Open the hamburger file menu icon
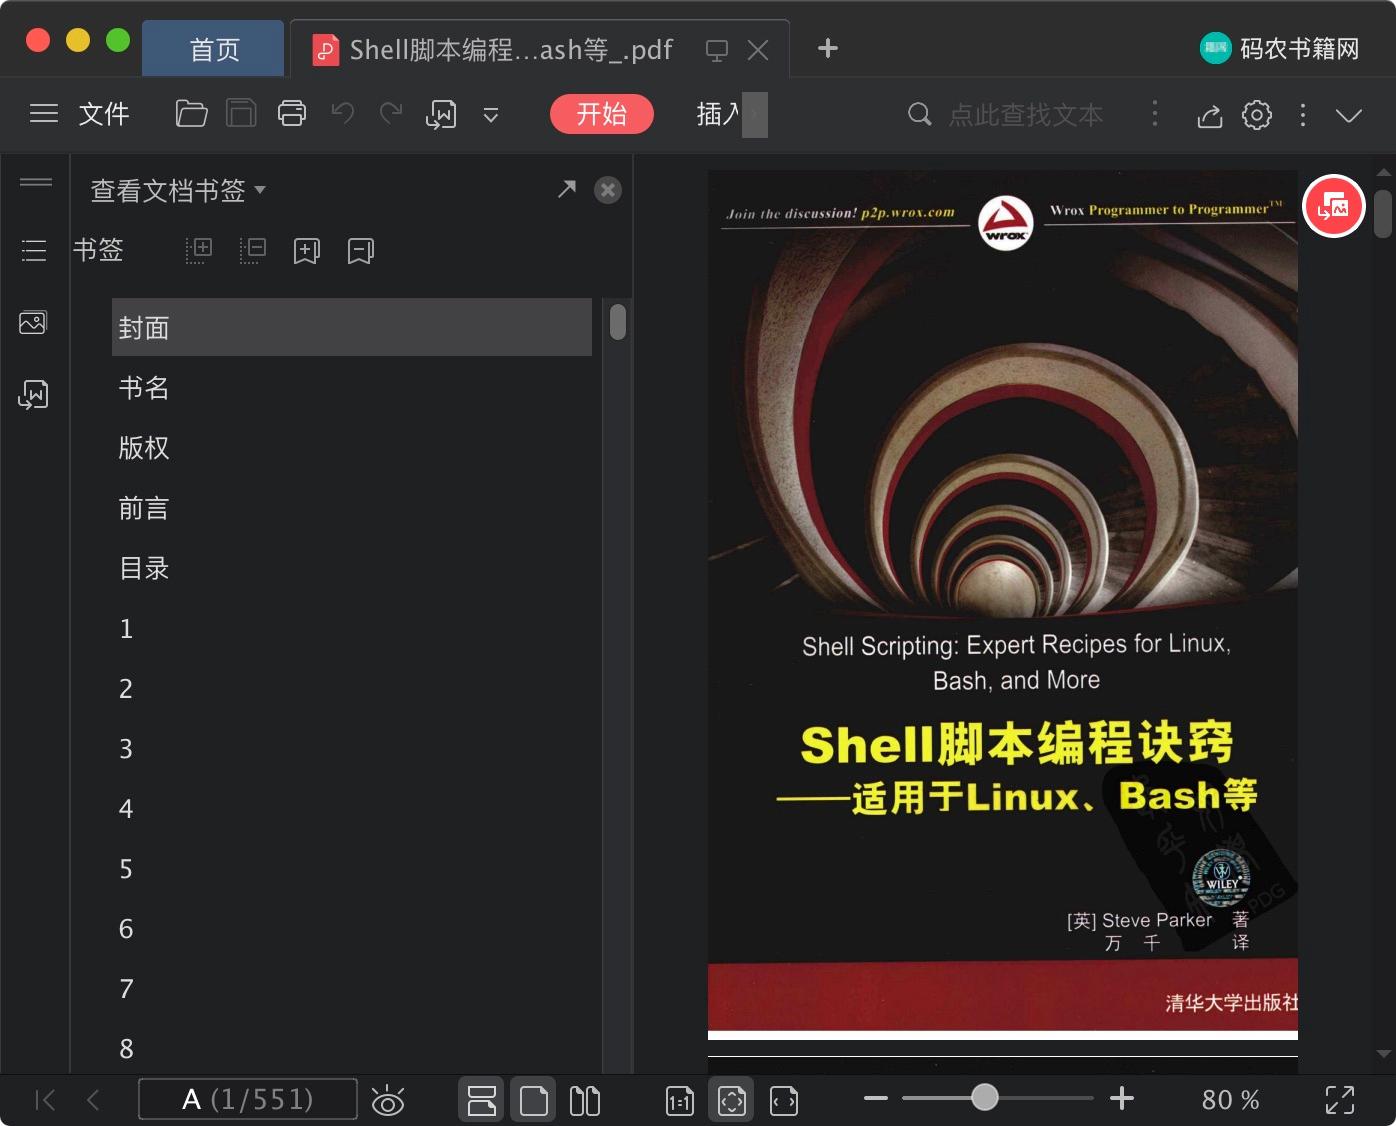This screenshot has height=1126, width=1396. 44,114
